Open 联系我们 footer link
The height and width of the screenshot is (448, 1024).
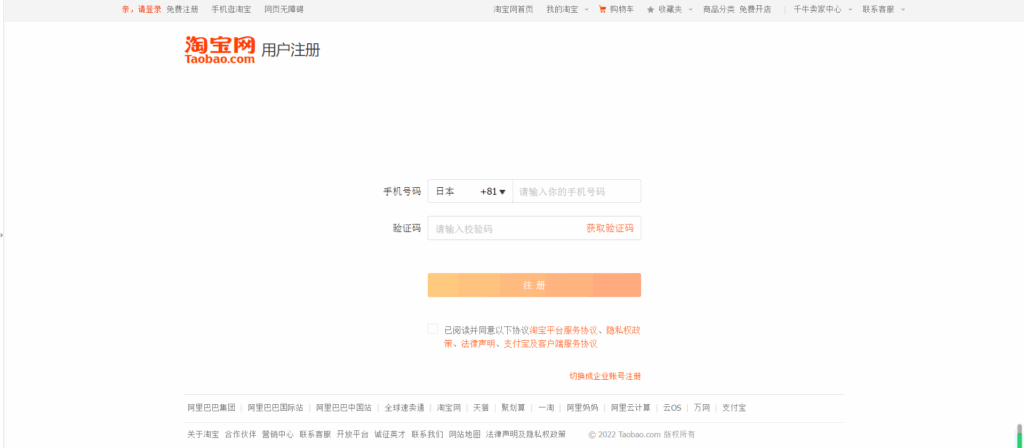427,434
